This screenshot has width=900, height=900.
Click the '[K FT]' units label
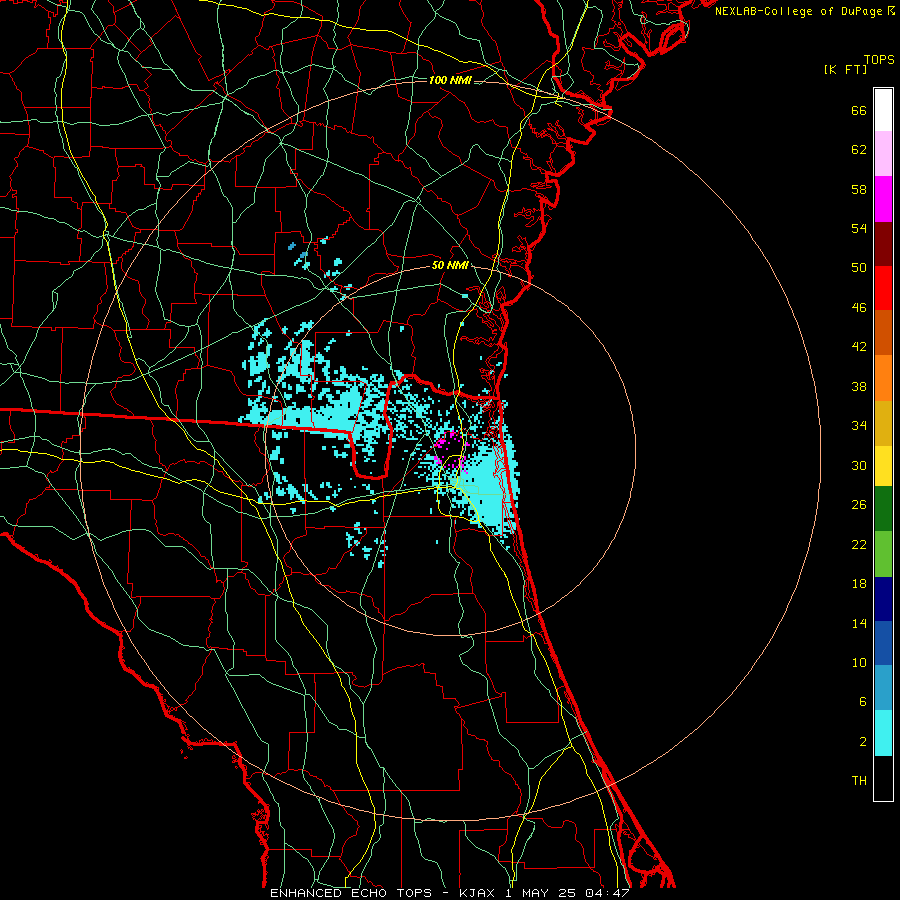click(845, 69)
